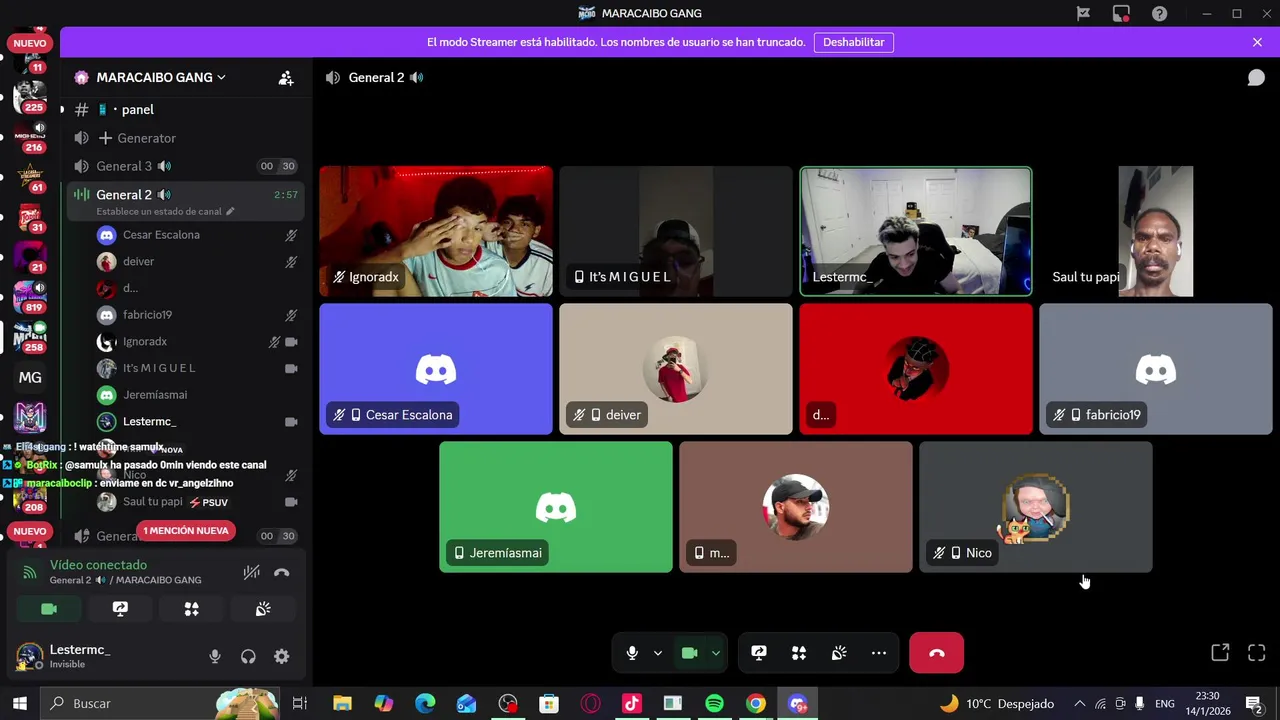Click the connection signal icon next to Vídeo conectado
The height and width of the screenshot is (720, 1280).
[30, 572]
